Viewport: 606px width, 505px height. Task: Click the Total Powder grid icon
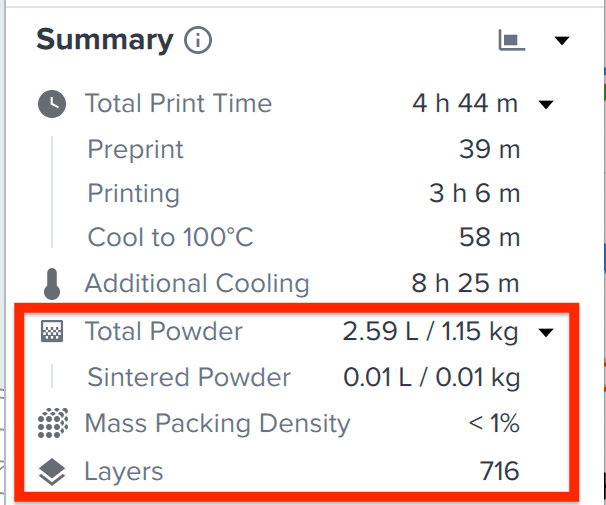point(52,331)
